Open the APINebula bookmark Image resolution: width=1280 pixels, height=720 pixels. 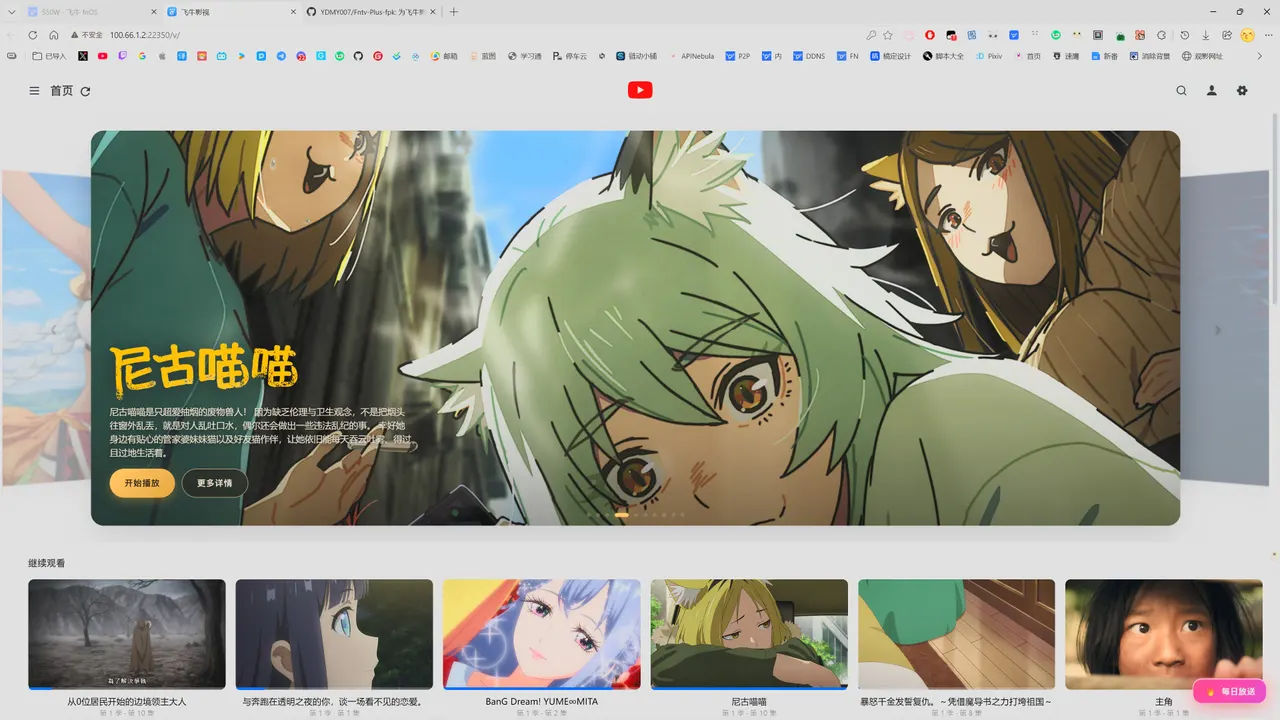pyautogui.click(x=692, y=56)
